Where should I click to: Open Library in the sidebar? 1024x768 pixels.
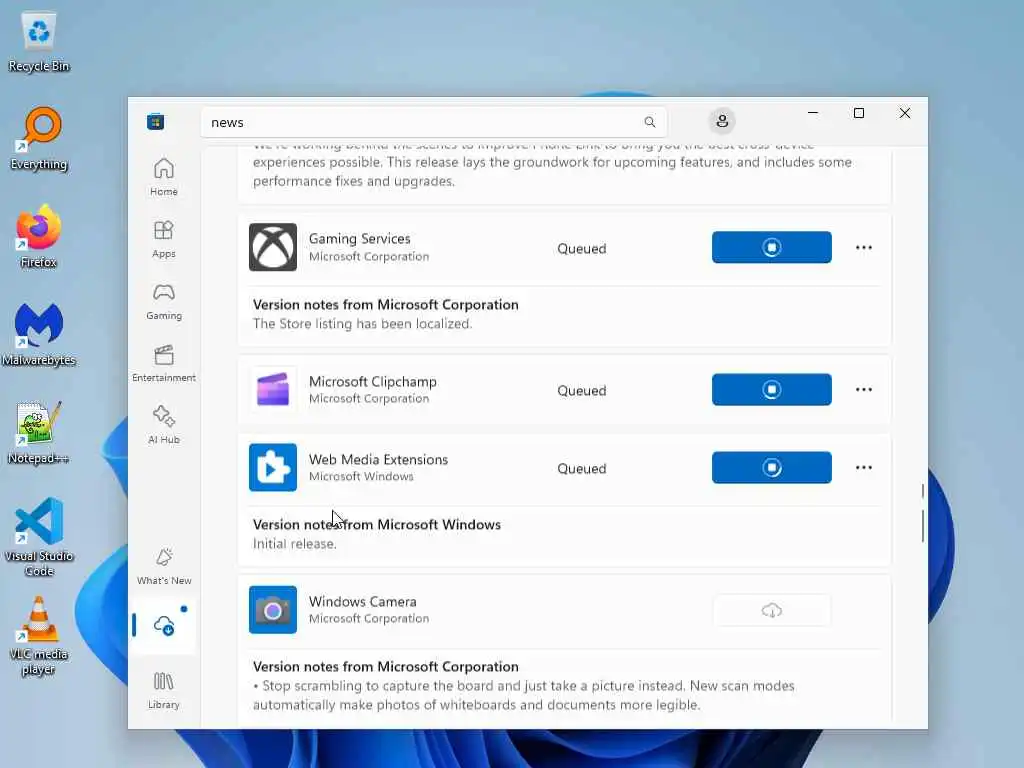pyautogui.click(x=164, y=690)
